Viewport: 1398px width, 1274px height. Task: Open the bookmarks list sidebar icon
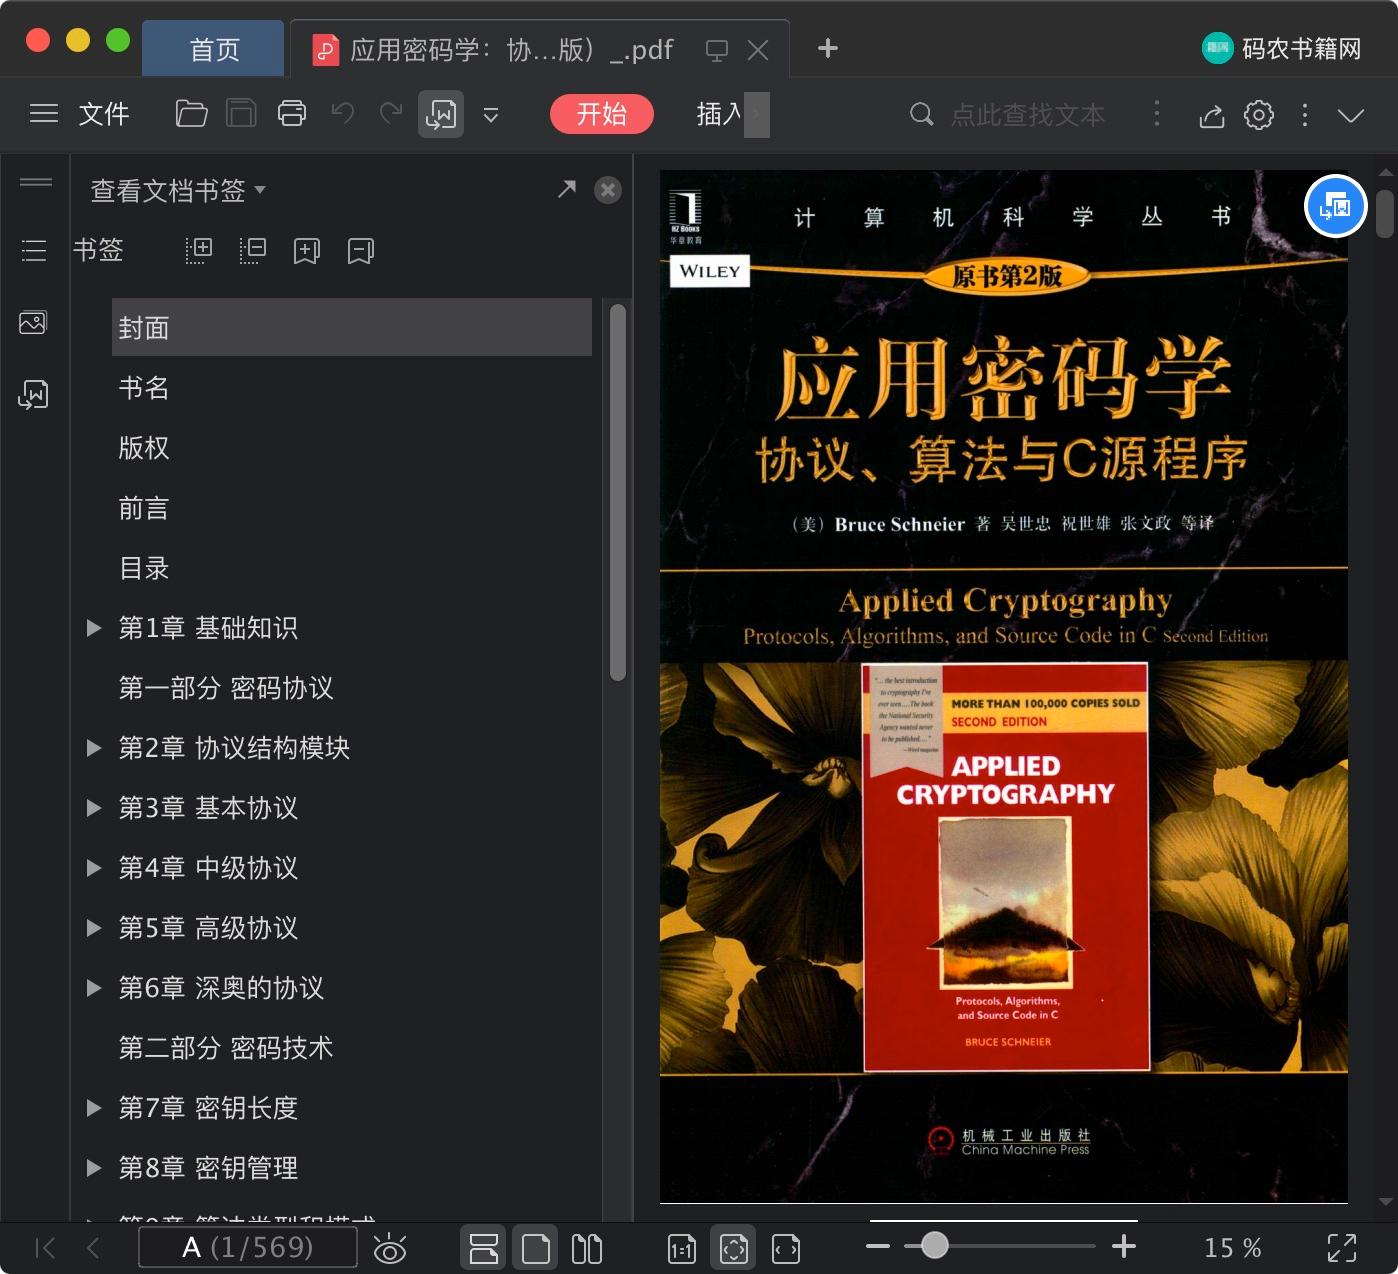34,250
